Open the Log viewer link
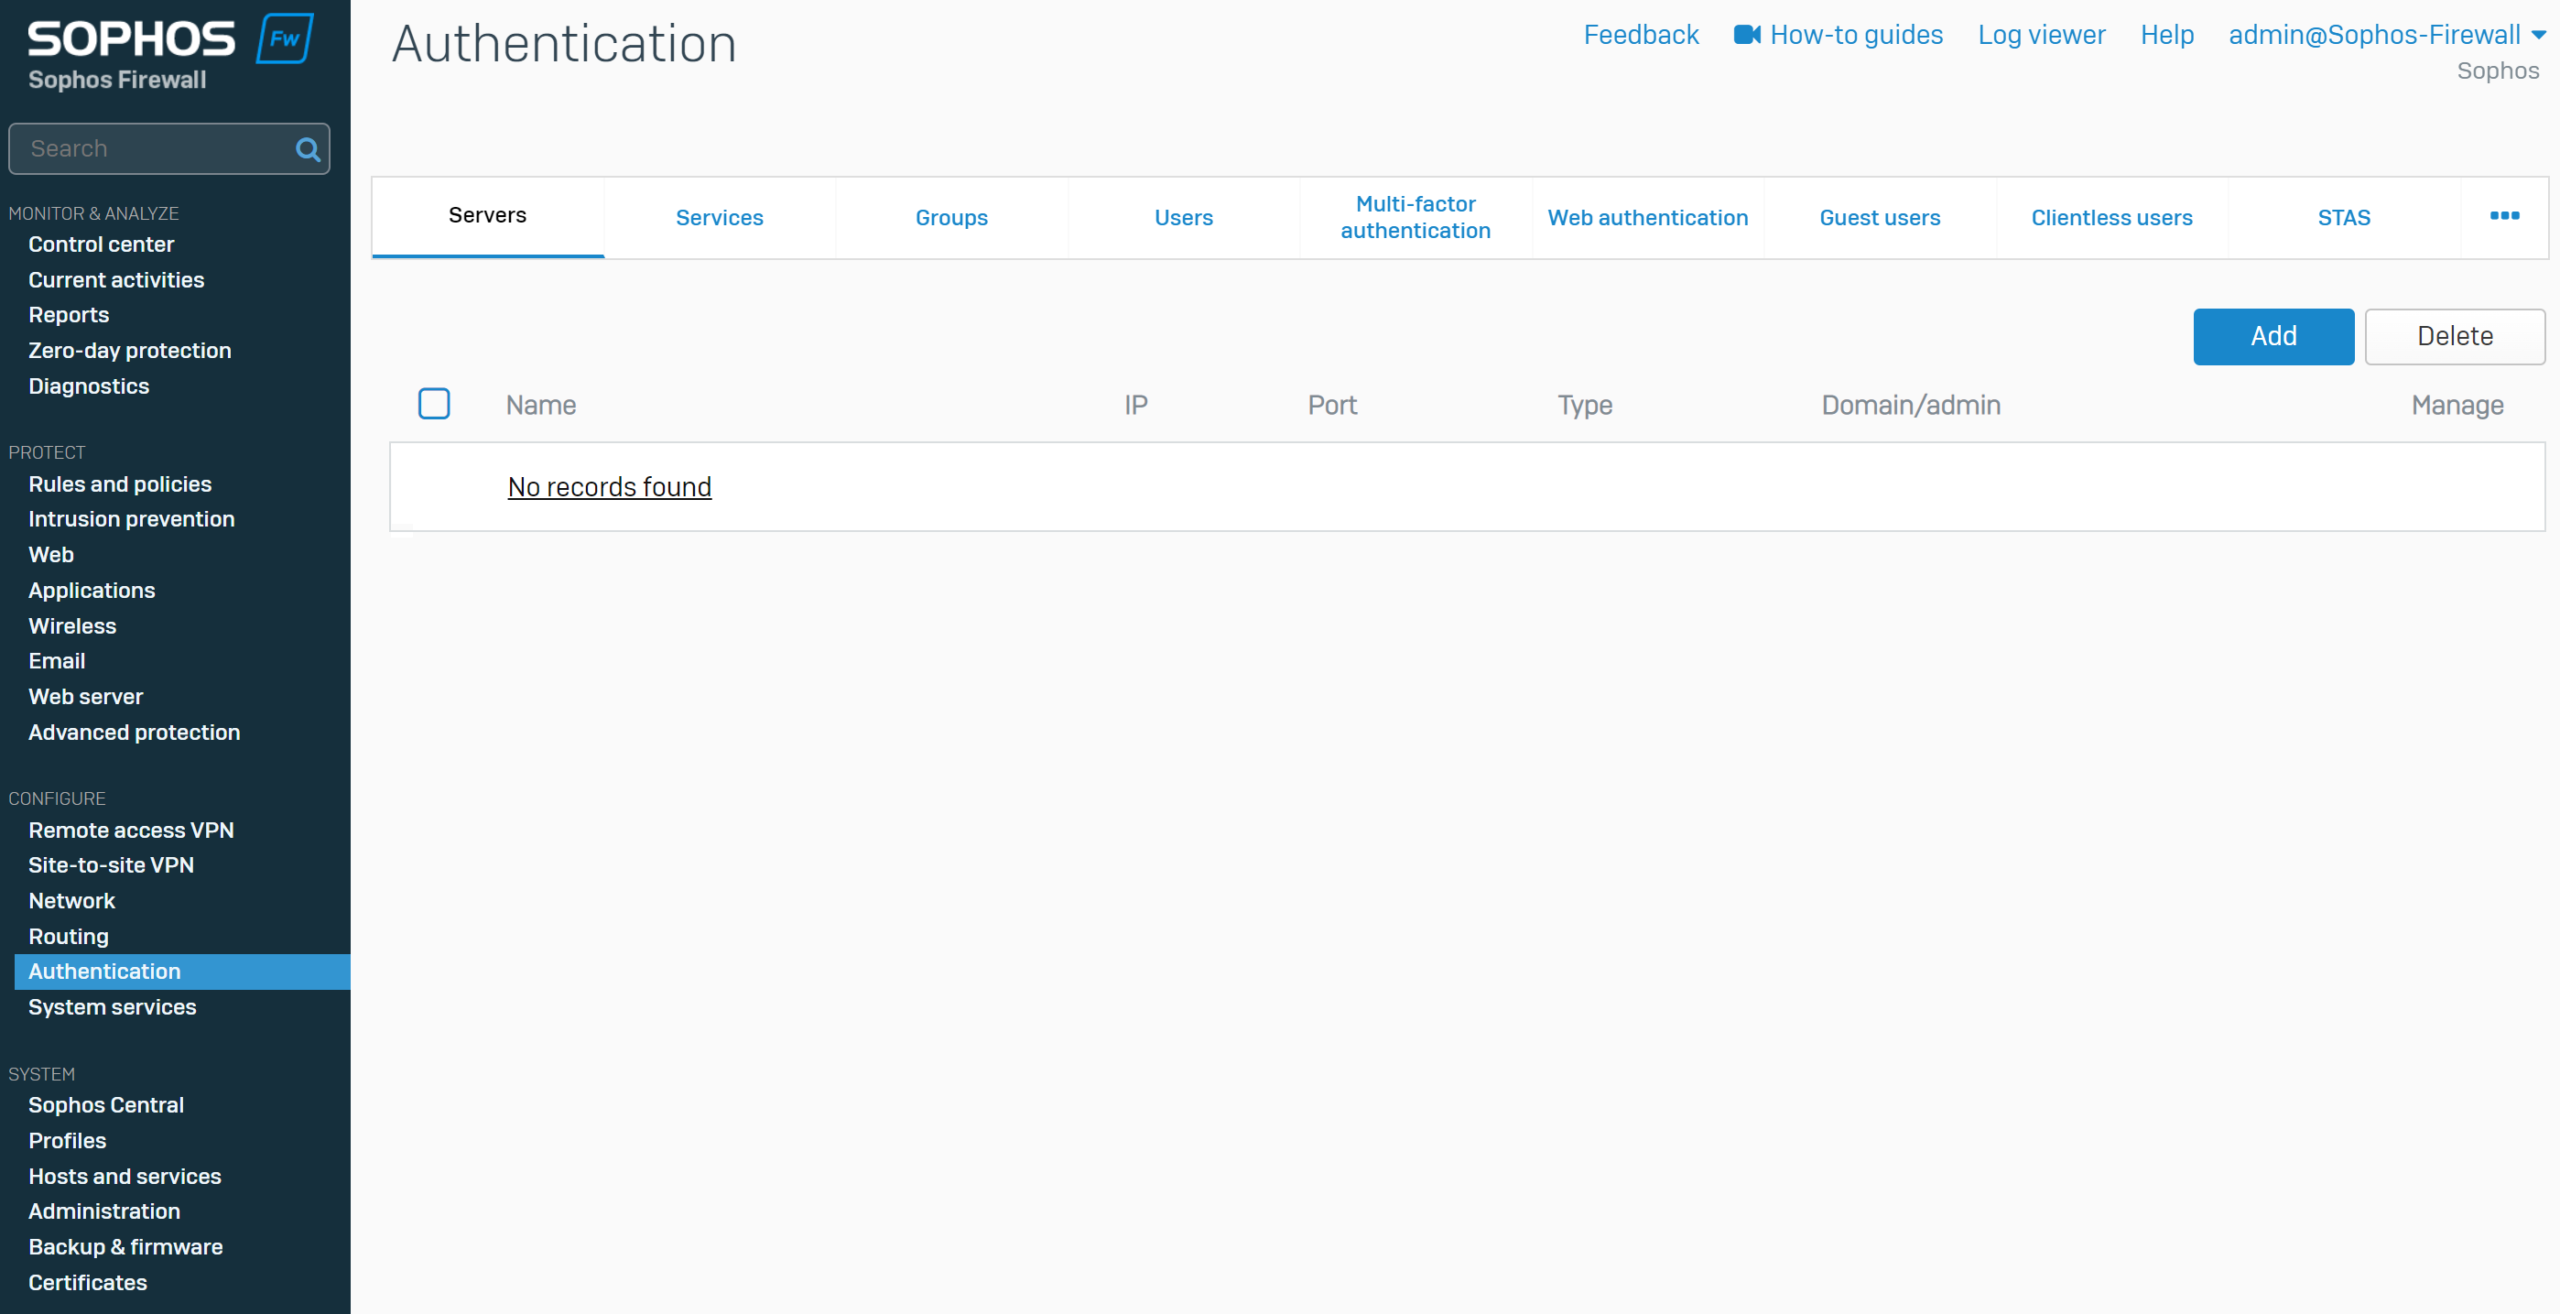The width and height of the screenshot is (2560, 1314). [2041, 35]
